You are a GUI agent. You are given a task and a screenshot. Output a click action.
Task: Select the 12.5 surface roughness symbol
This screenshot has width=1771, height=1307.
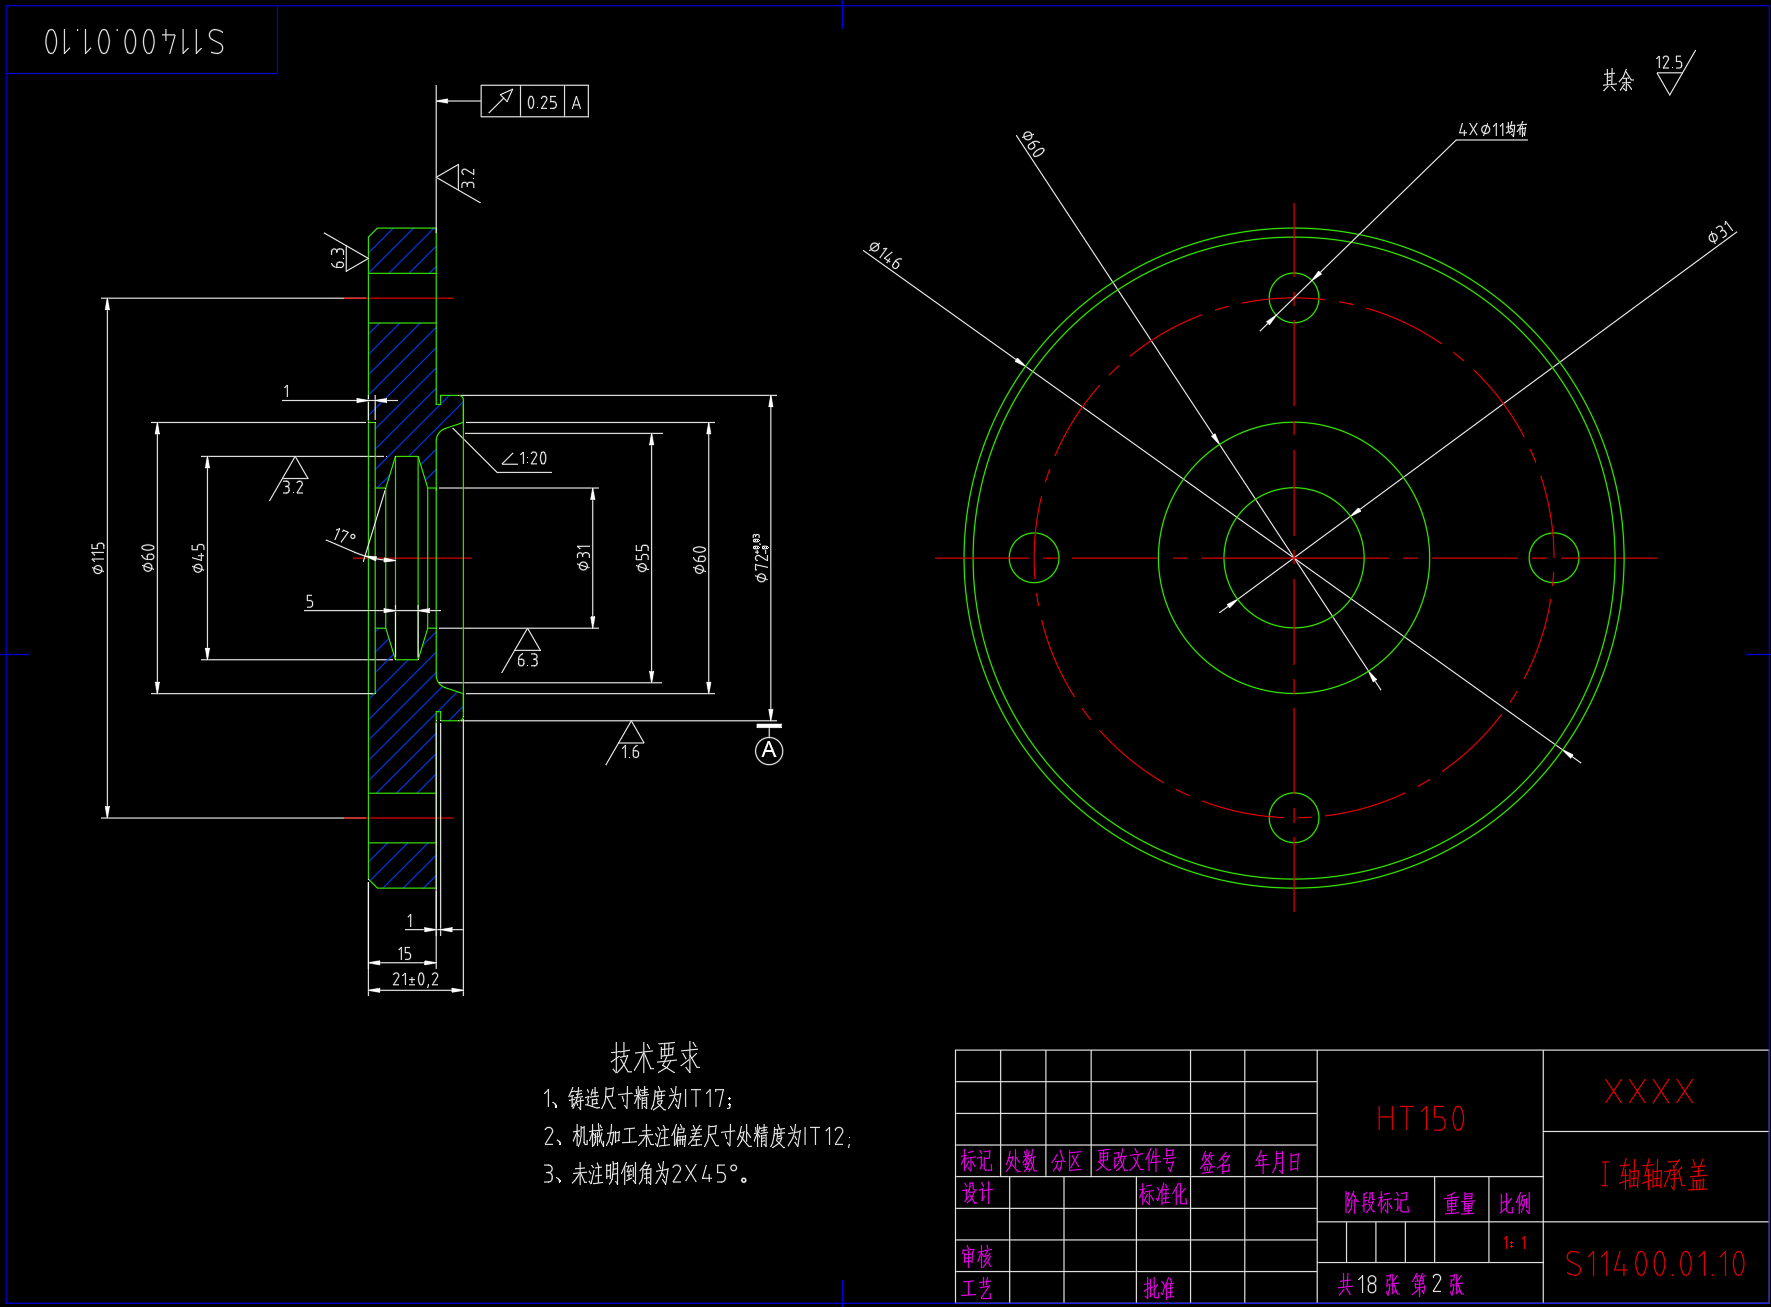[x=1672, y=75]
